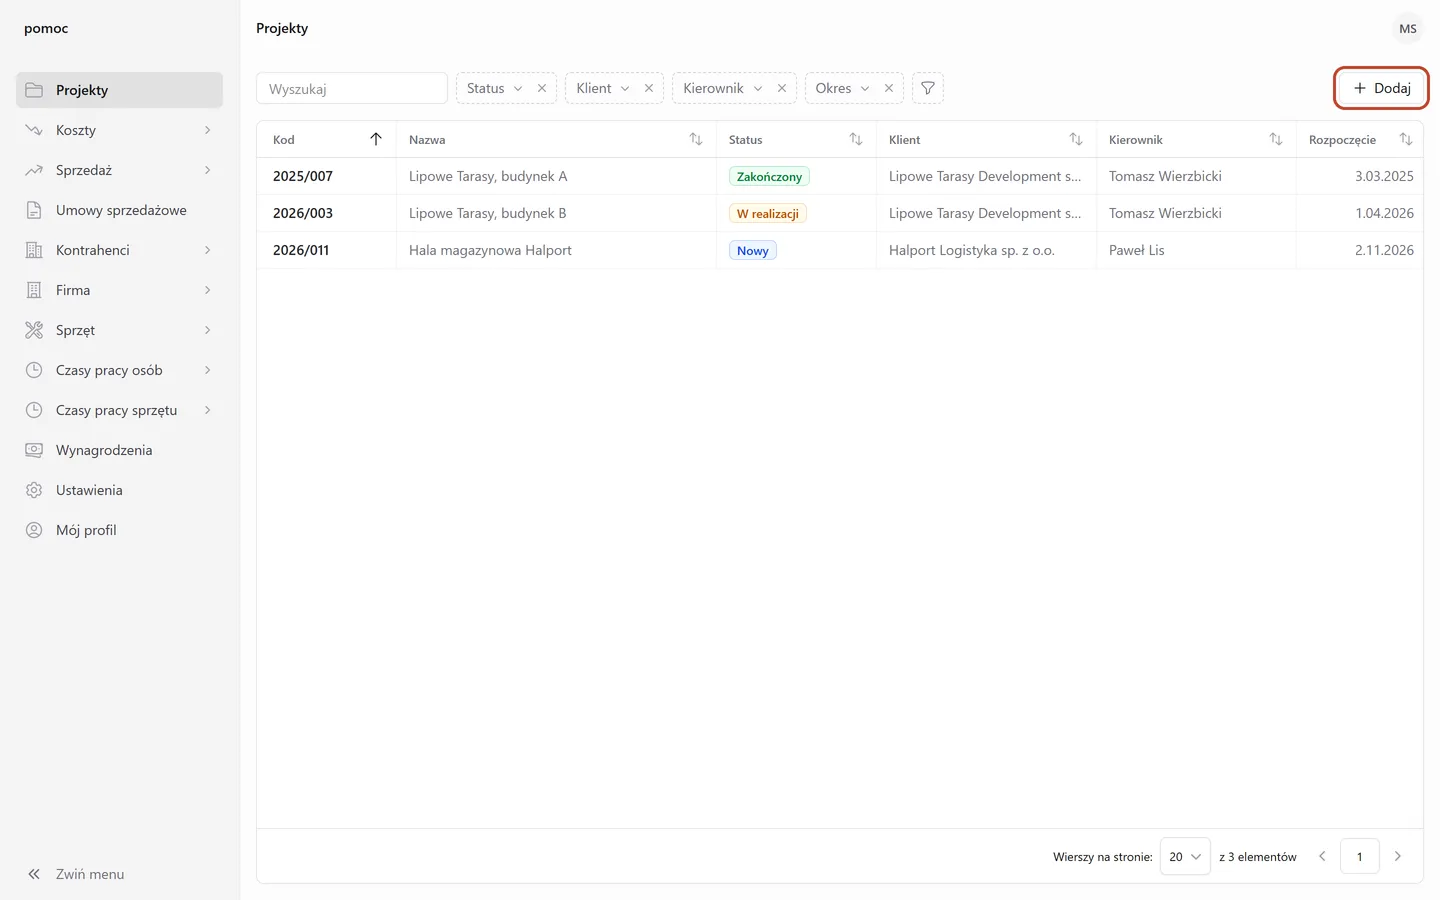
Task: Go to Wynagrodzenia in the sidebar
Action: tap(119, 450)
